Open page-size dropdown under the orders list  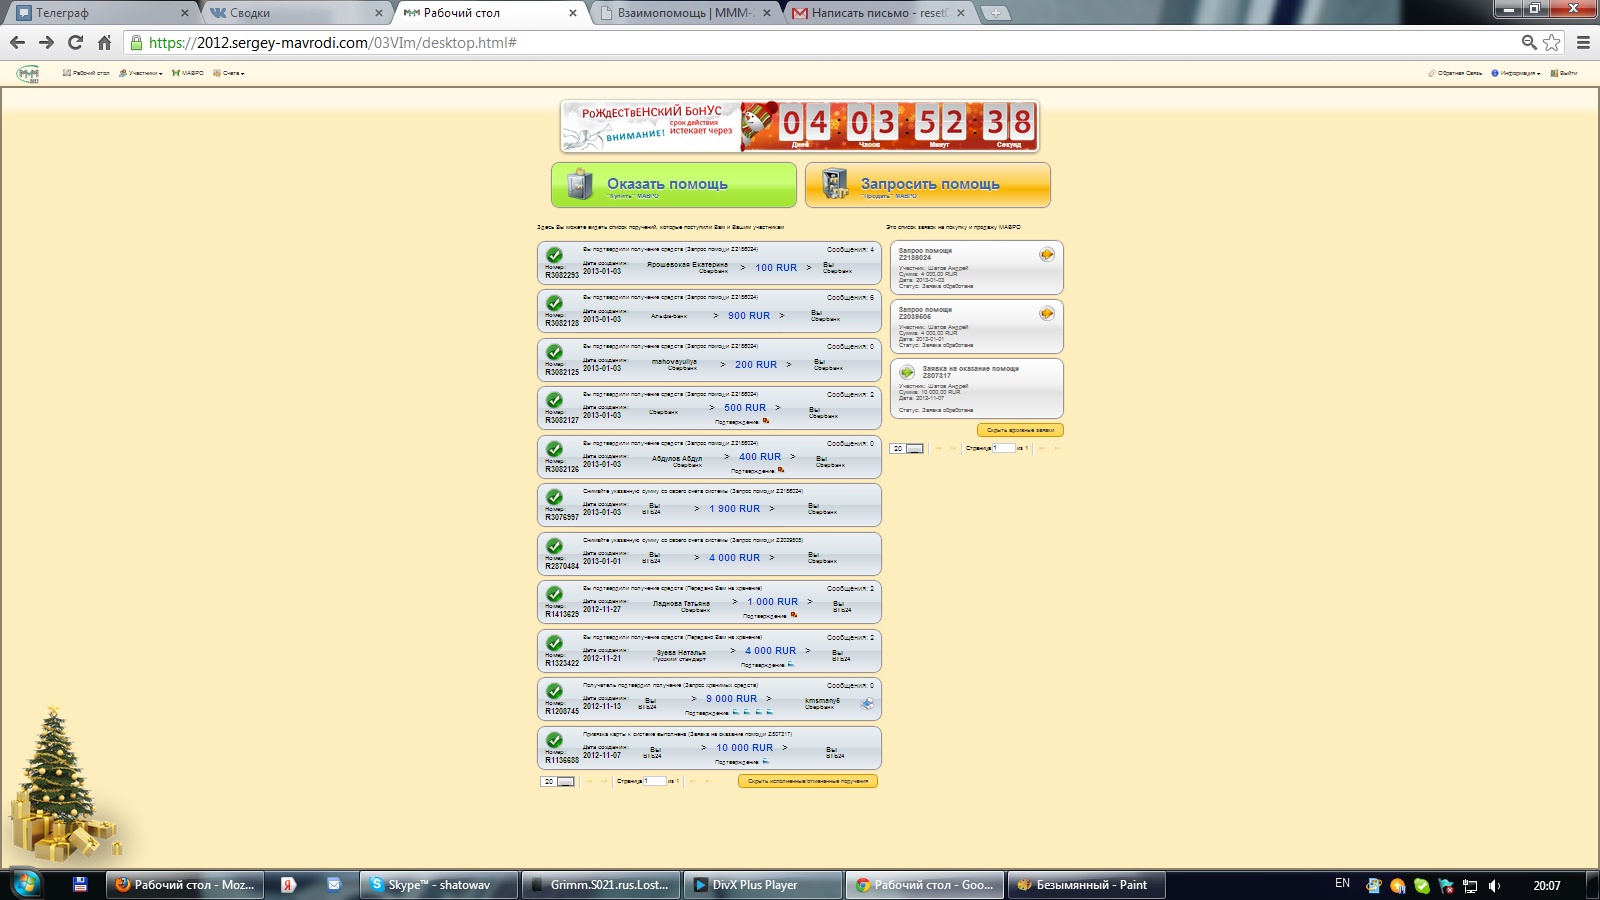click(x=558, y=781)
